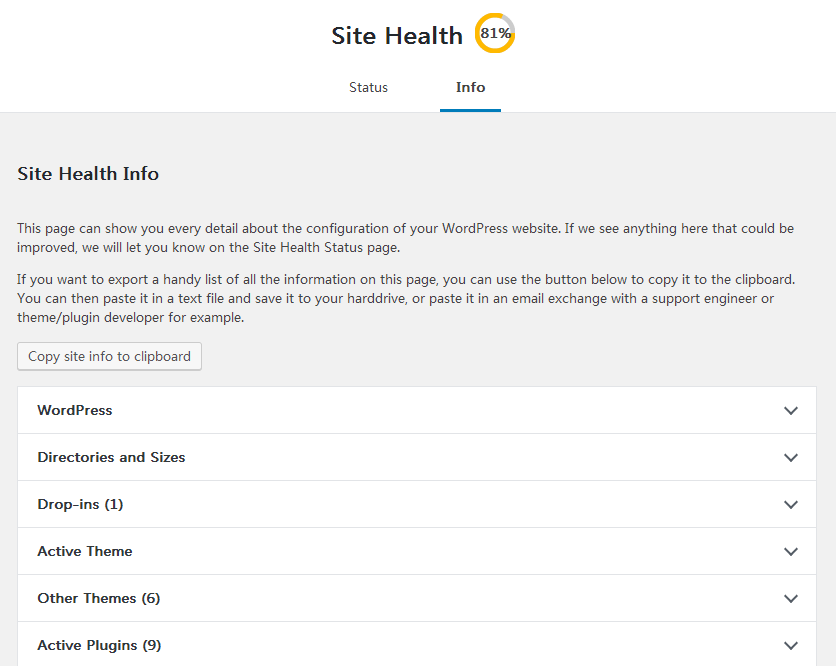
Task: Click the Active Plugins chevron arrow
Action: (791, 646)
